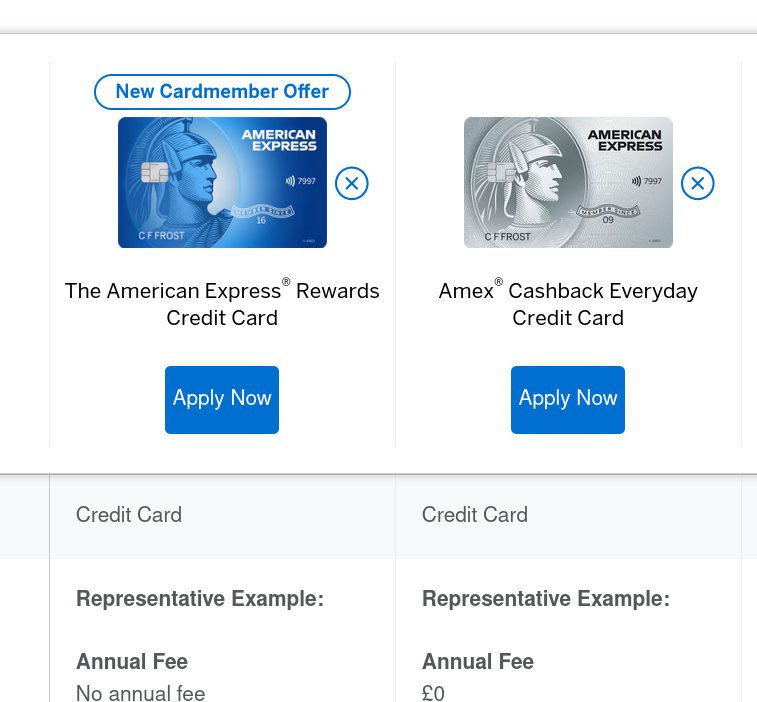Screen dimensions: 757x702
Task: Click the contactless symbol on the silver card
Action: (636, 181)
